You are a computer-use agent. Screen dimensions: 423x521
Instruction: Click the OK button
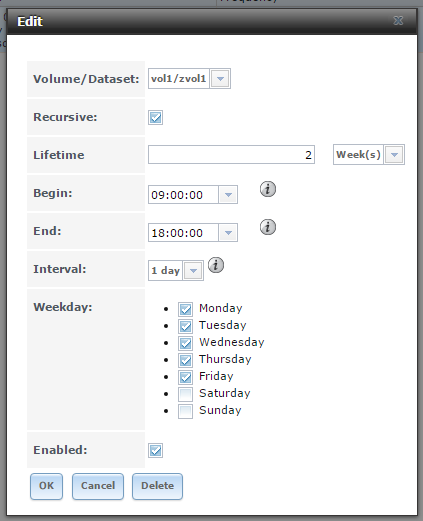click(x=46, y=486)
